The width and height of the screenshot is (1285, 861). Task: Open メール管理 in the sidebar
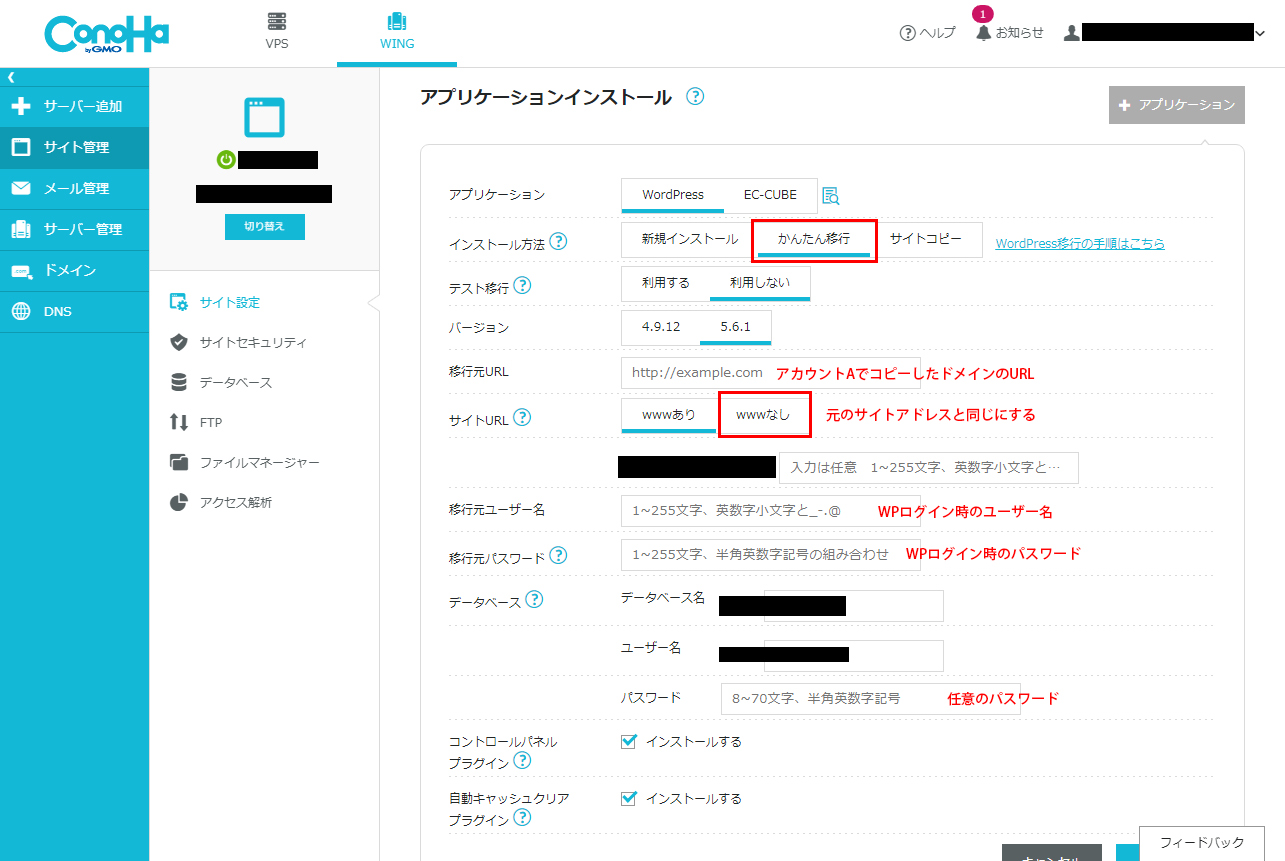click(74, 188)
